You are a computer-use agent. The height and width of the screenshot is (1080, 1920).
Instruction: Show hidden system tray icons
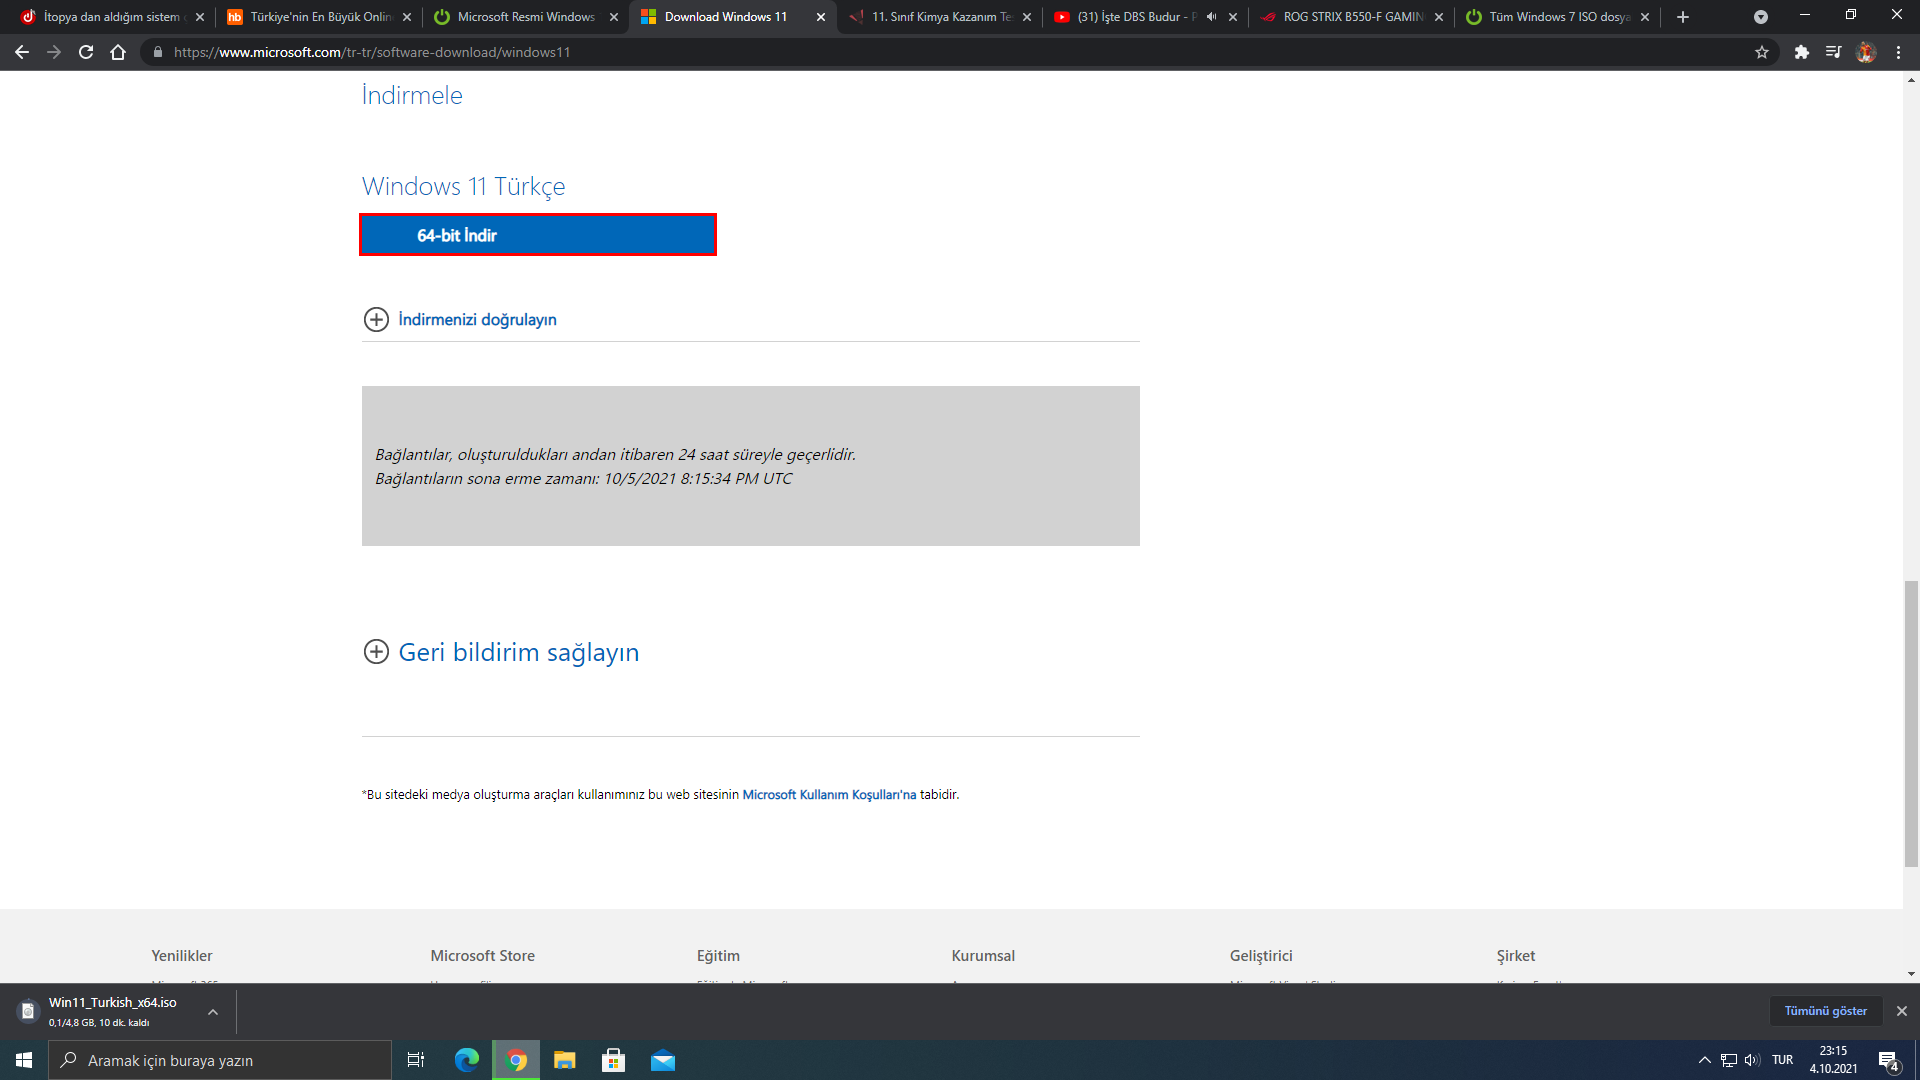click(x=1705, y=1060)
